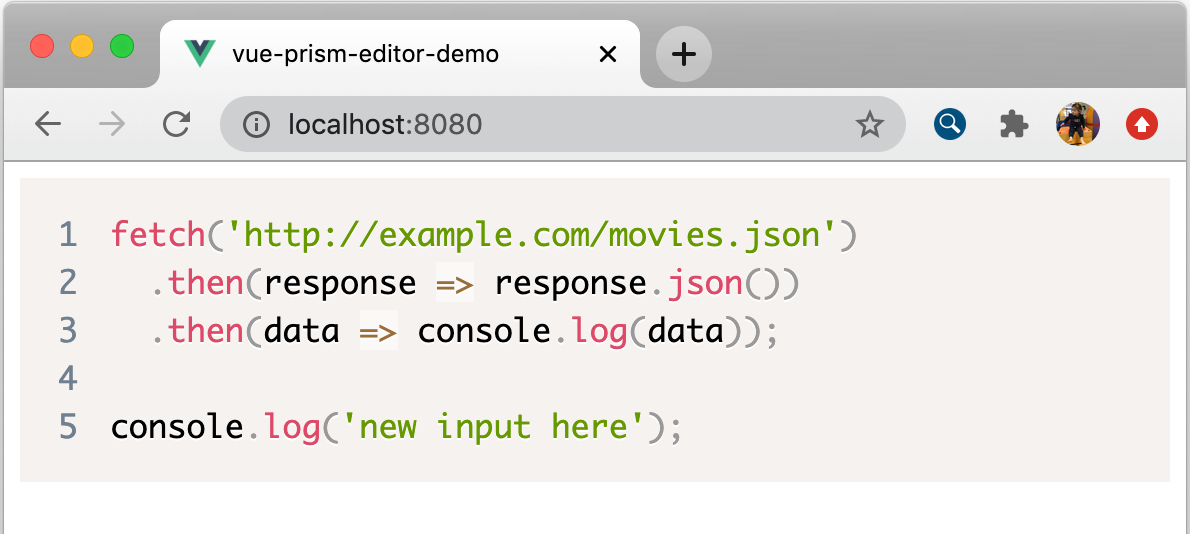1190x534 pixels.
Task: Open the user profile avatar
Action: pos(1077,124)
